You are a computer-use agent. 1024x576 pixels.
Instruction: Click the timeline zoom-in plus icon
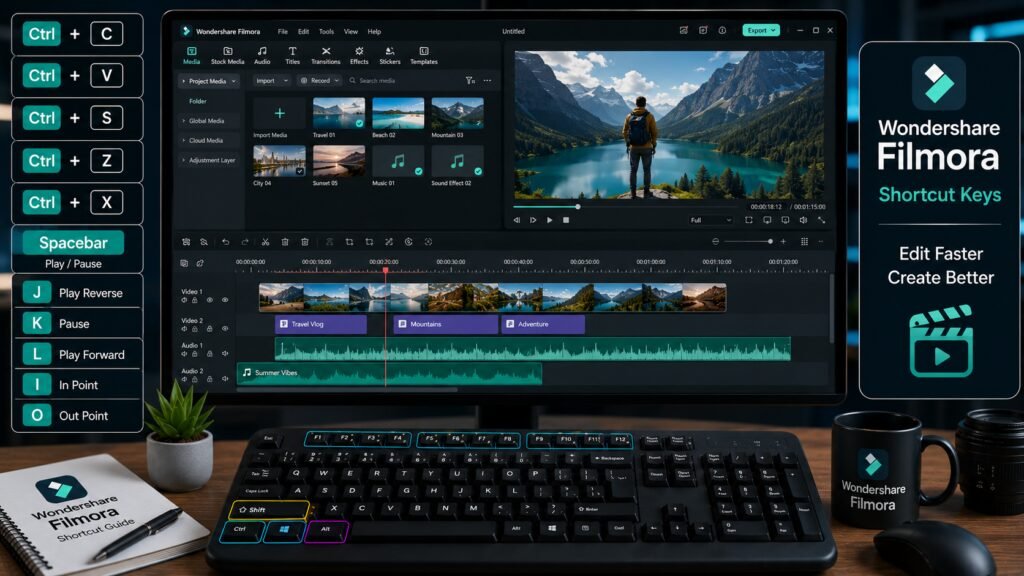783,242
